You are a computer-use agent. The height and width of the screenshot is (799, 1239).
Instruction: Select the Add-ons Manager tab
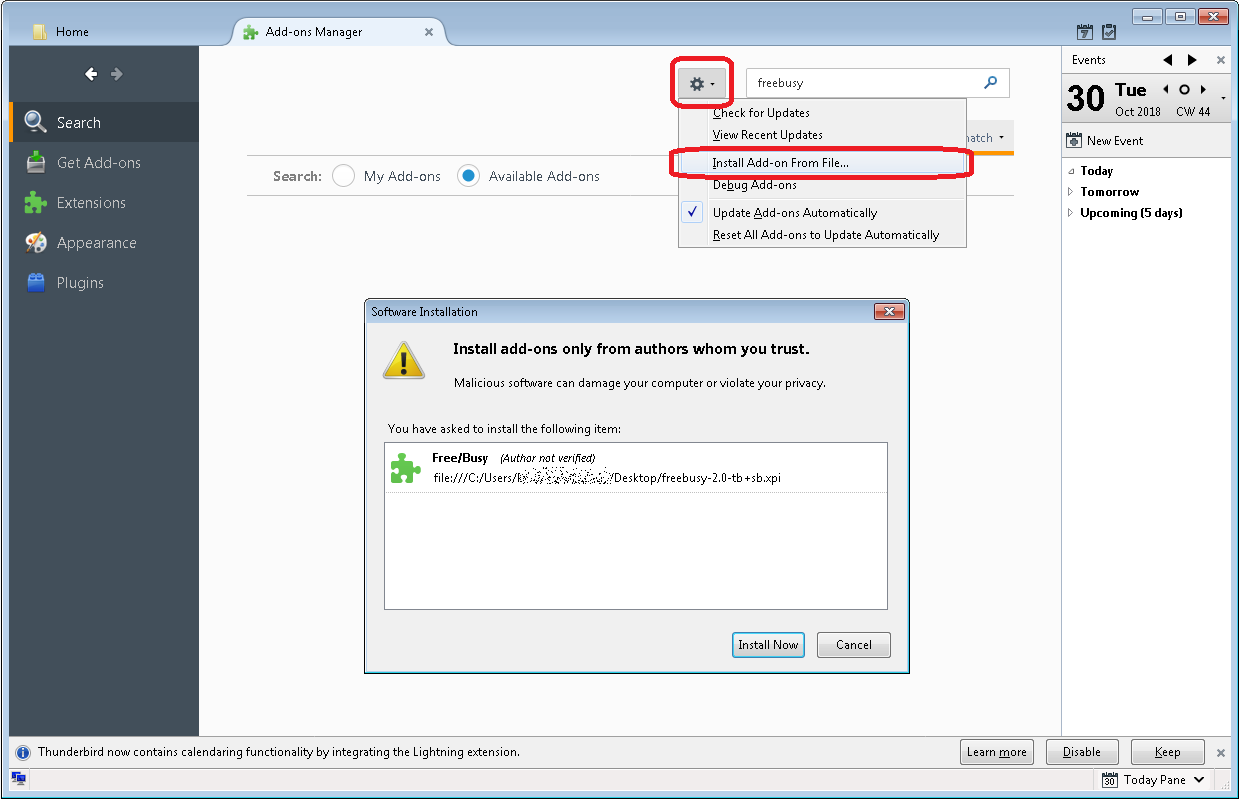pyautogui.click(x=339, y=32)
